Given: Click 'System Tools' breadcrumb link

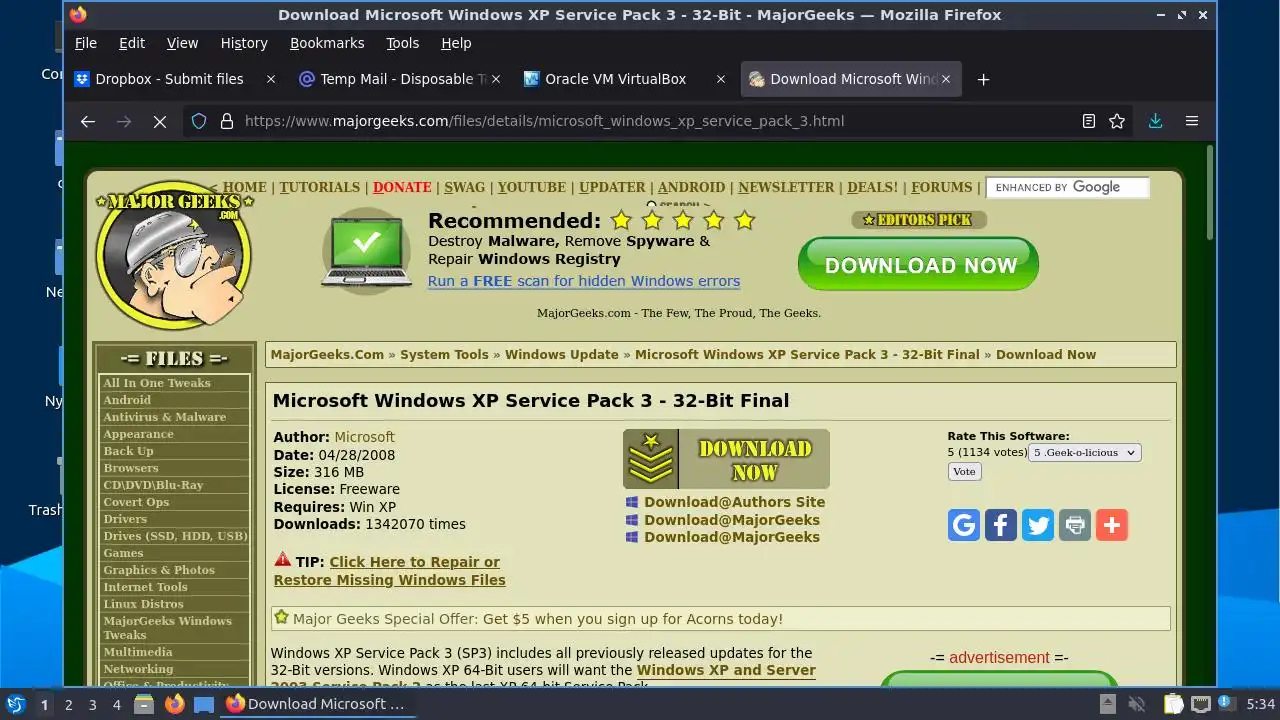Looking at the screenshot, I should [x=444, y=354].
